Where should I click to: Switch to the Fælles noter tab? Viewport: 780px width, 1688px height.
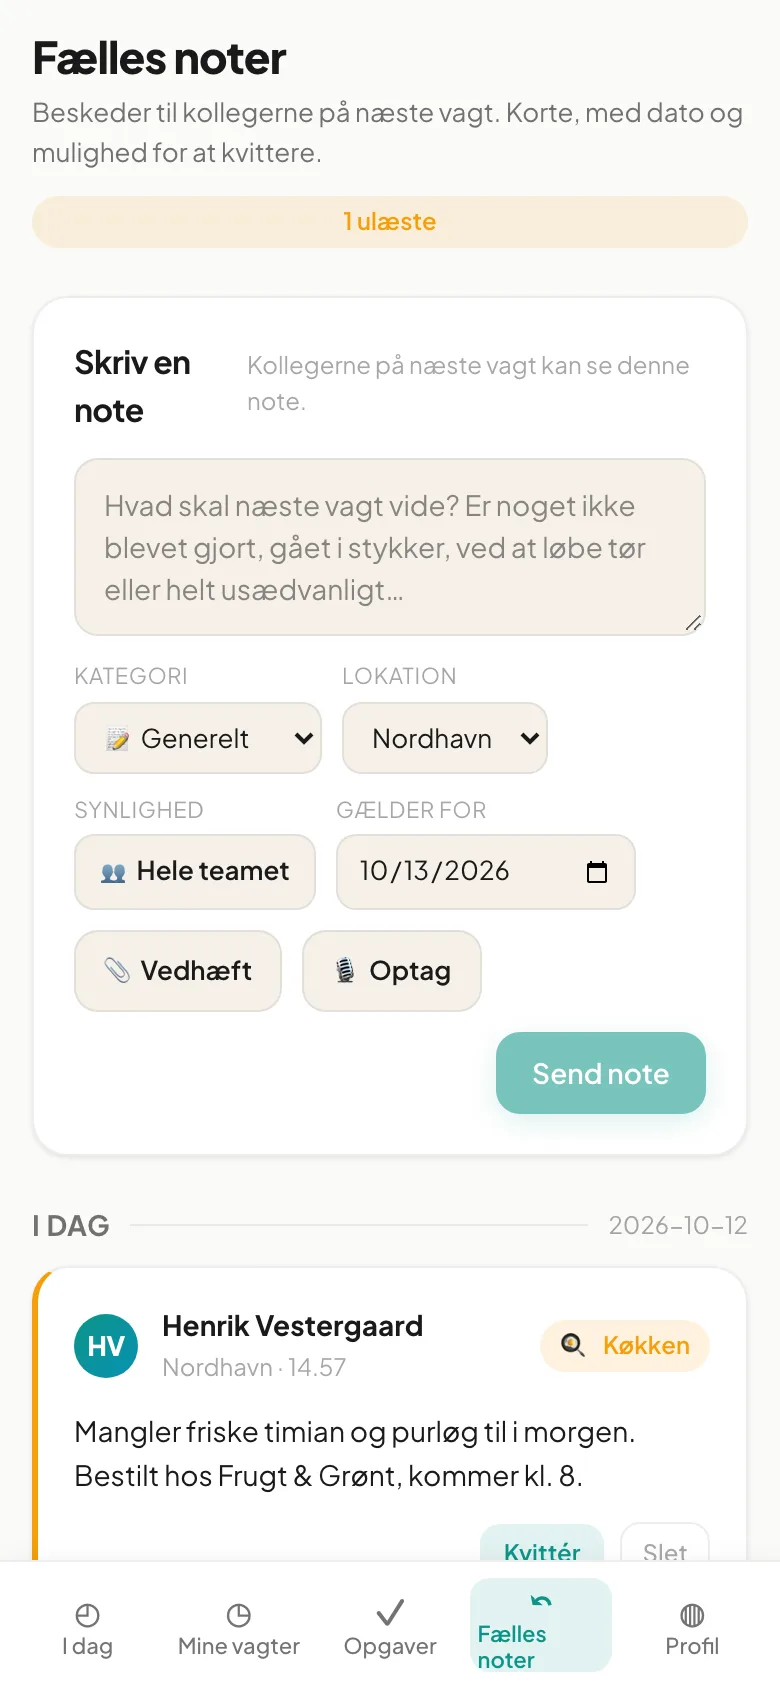click(x=541, y=1625)
